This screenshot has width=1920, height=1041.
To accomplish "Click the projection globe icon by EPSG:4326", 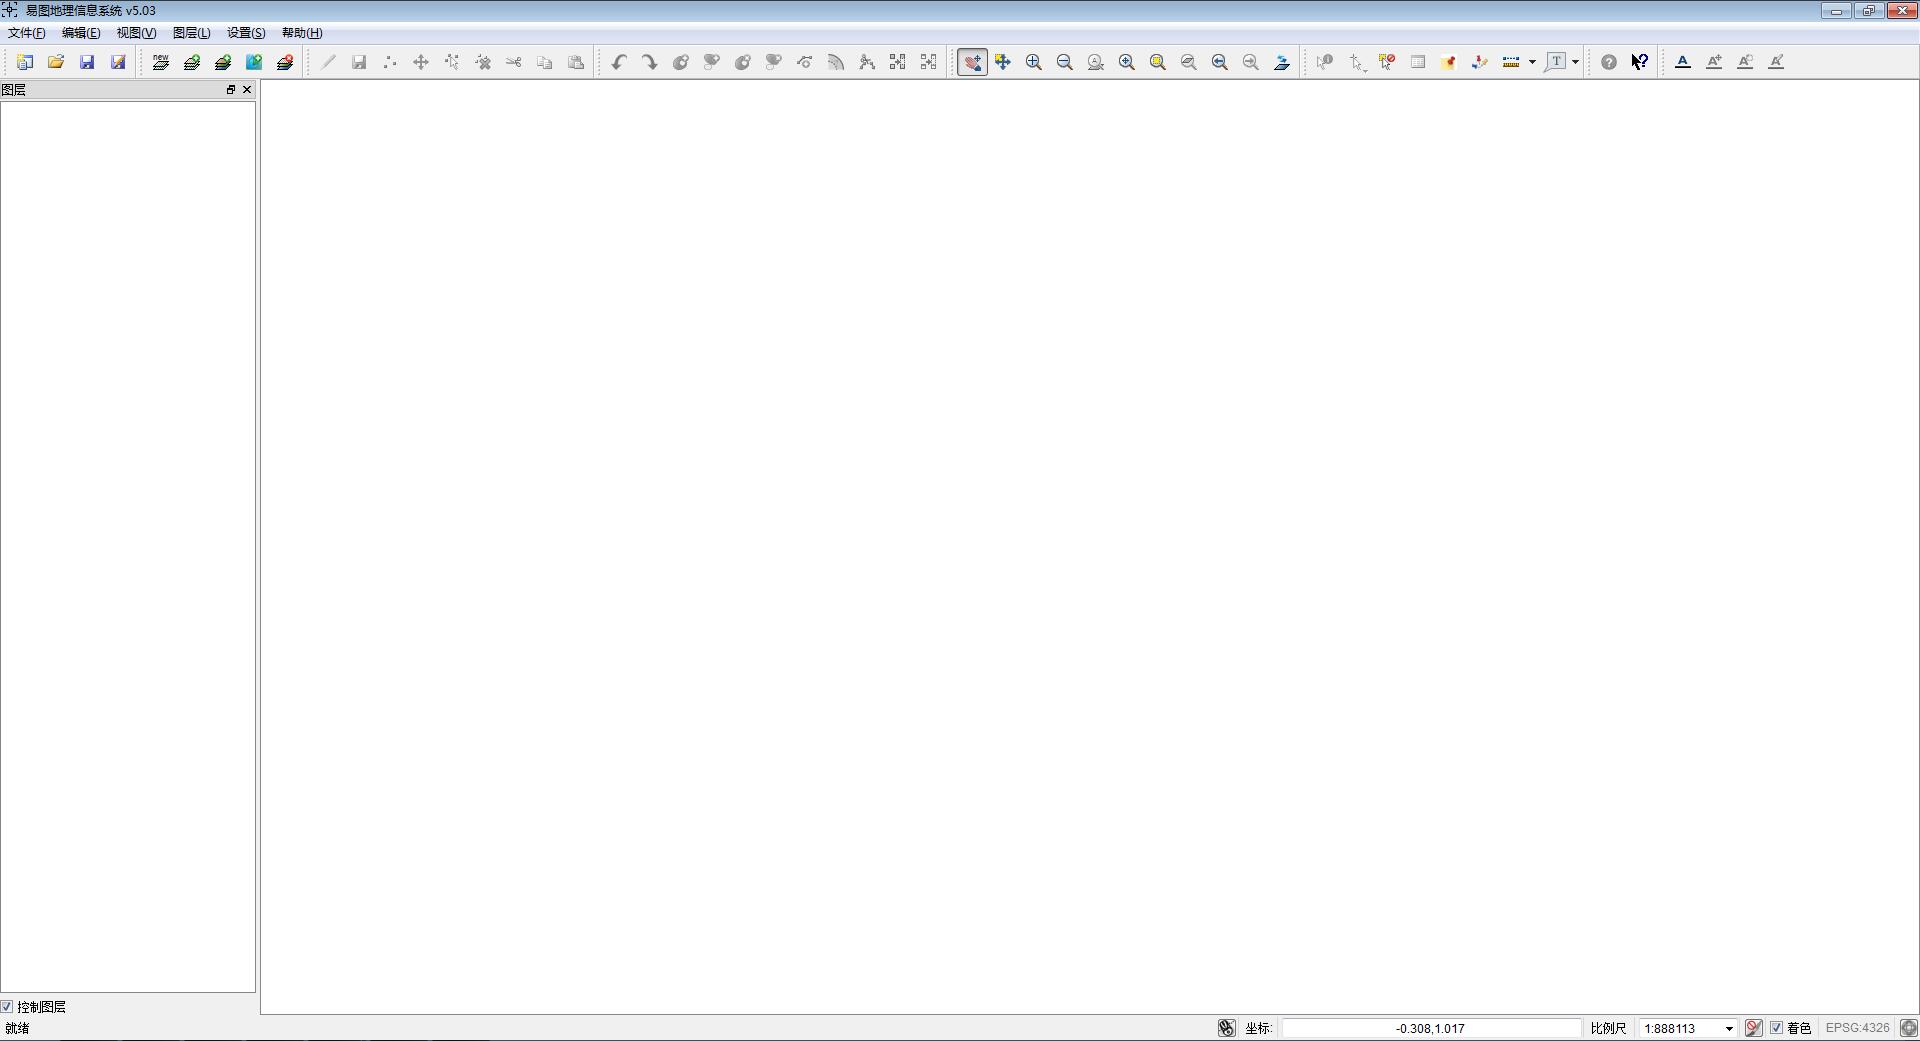I will click(1908, 1028).
